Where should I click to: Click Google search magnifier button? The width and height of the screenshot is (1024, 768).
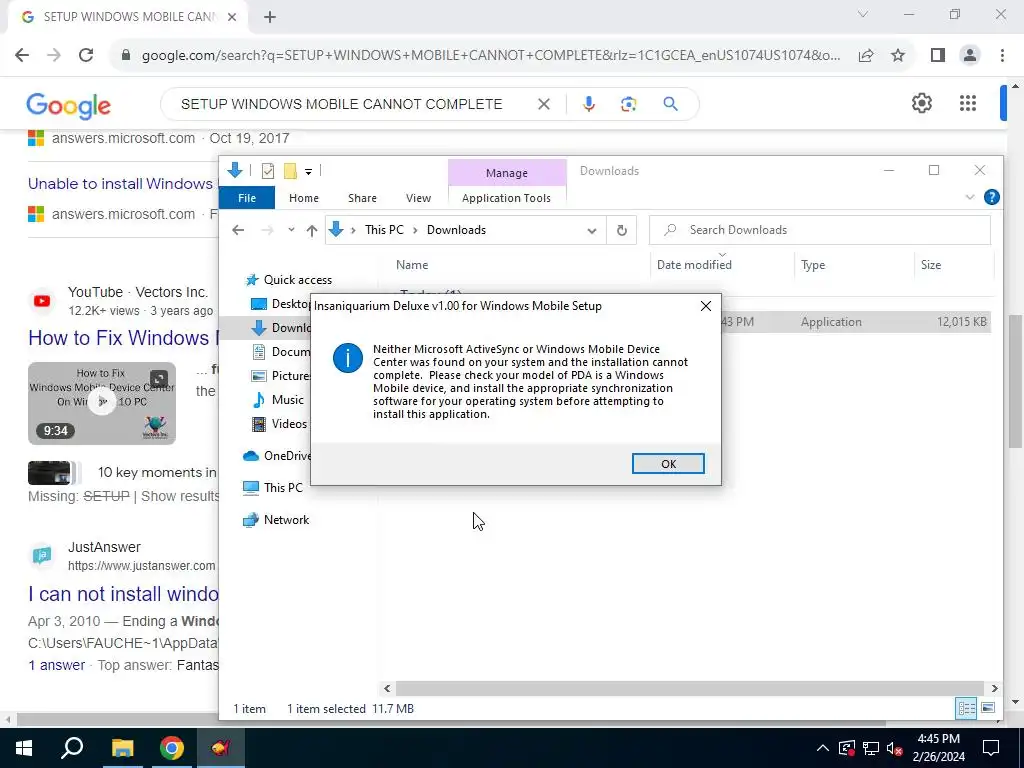pos(671,104)
